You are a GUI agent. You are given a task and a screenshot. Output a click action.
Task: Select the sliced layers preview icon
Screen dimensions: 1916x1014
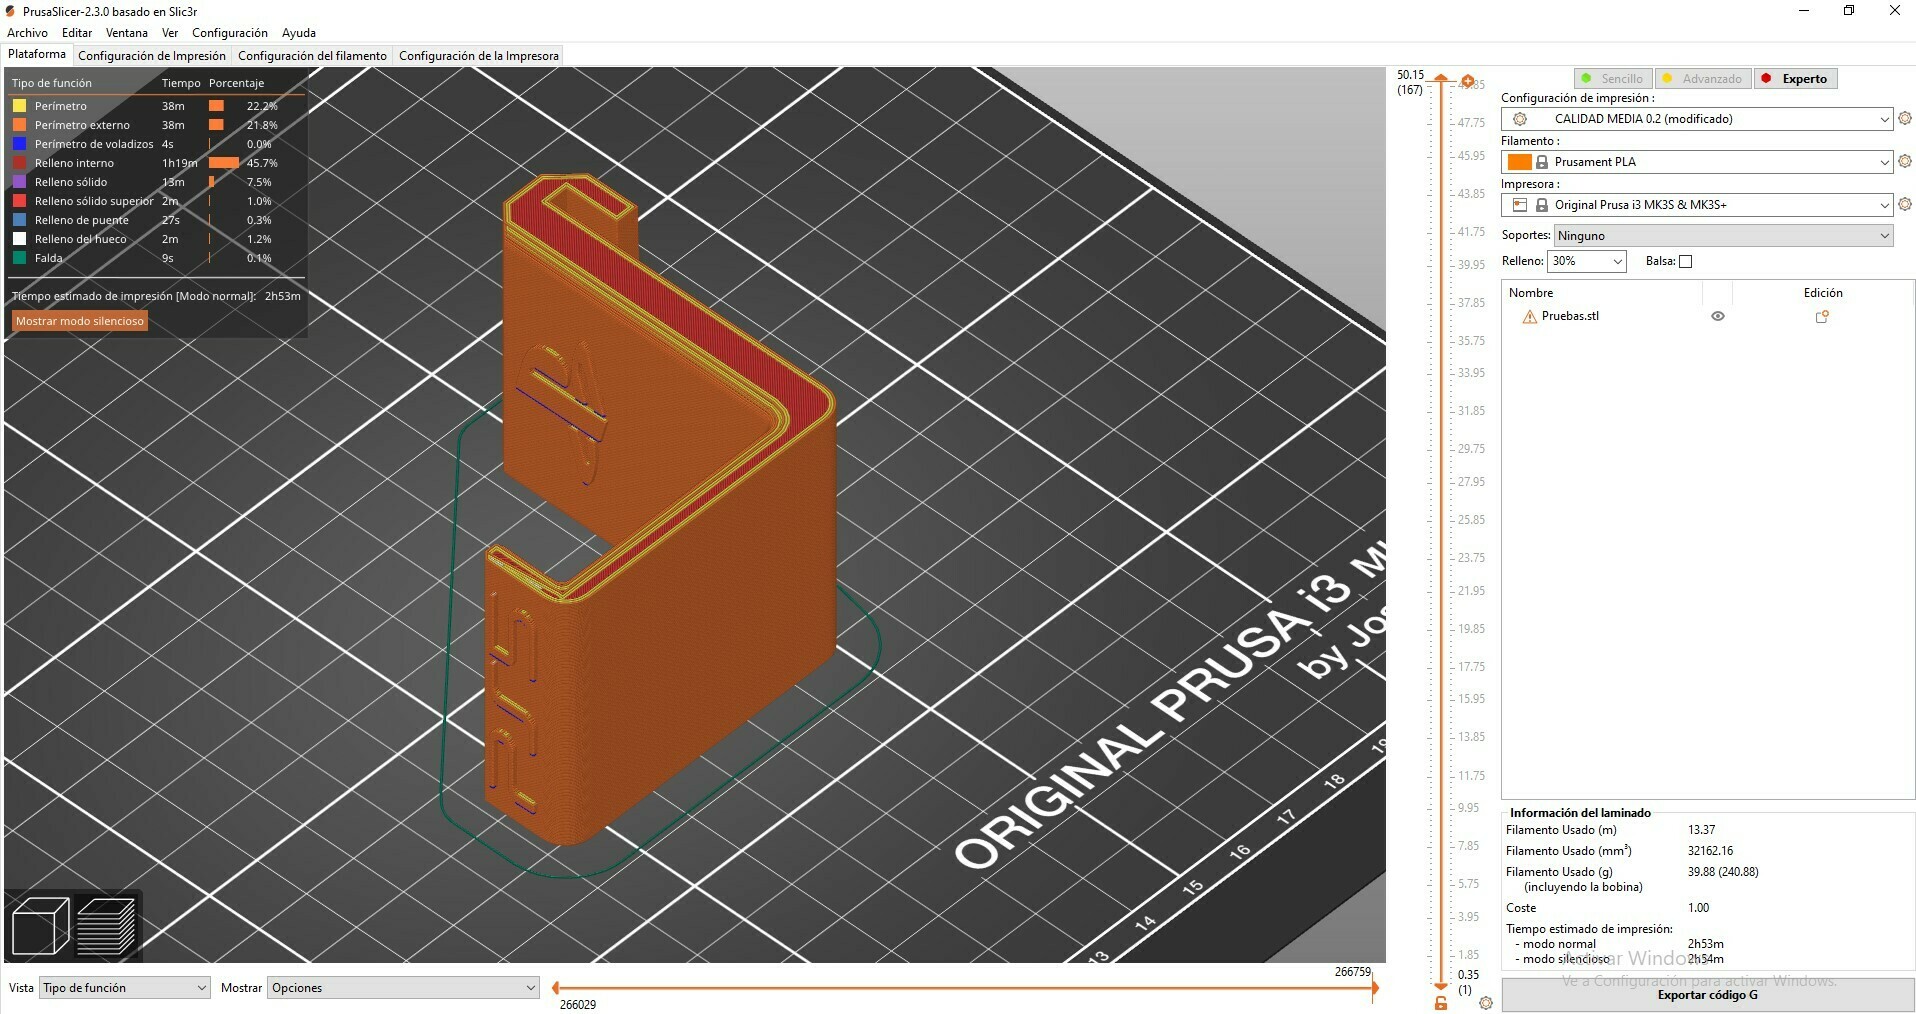[x=106, y=926]
